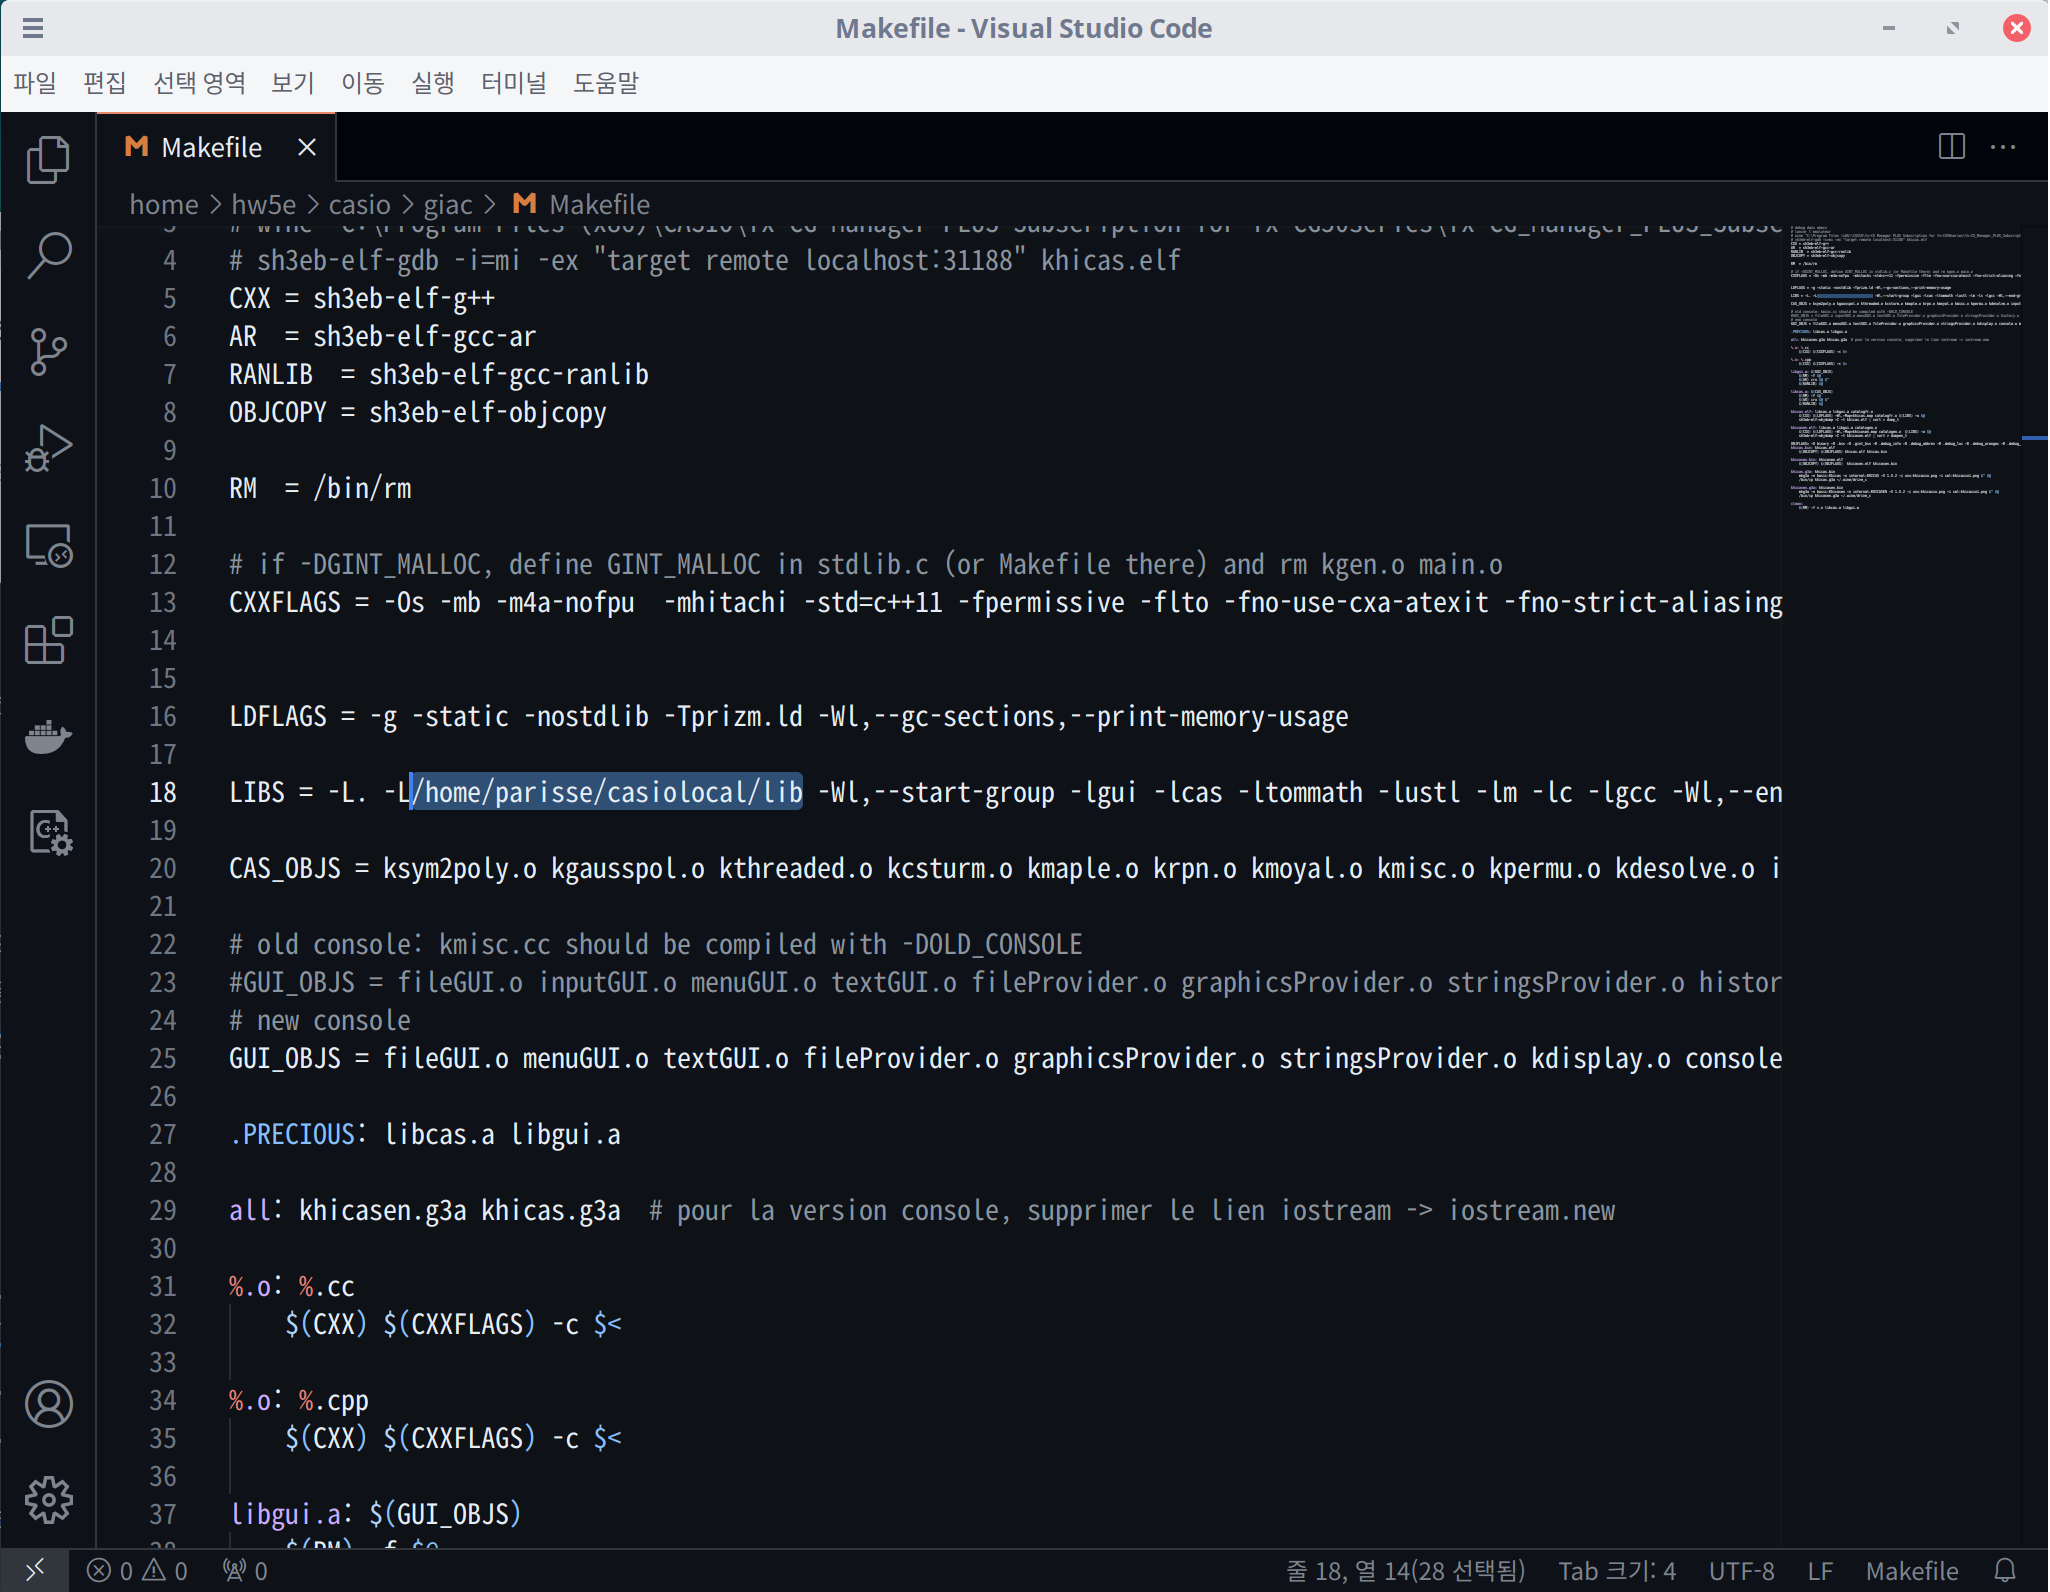Open the 파일 menu
Screen dimensions: 2050x1592
click(35, 83)
